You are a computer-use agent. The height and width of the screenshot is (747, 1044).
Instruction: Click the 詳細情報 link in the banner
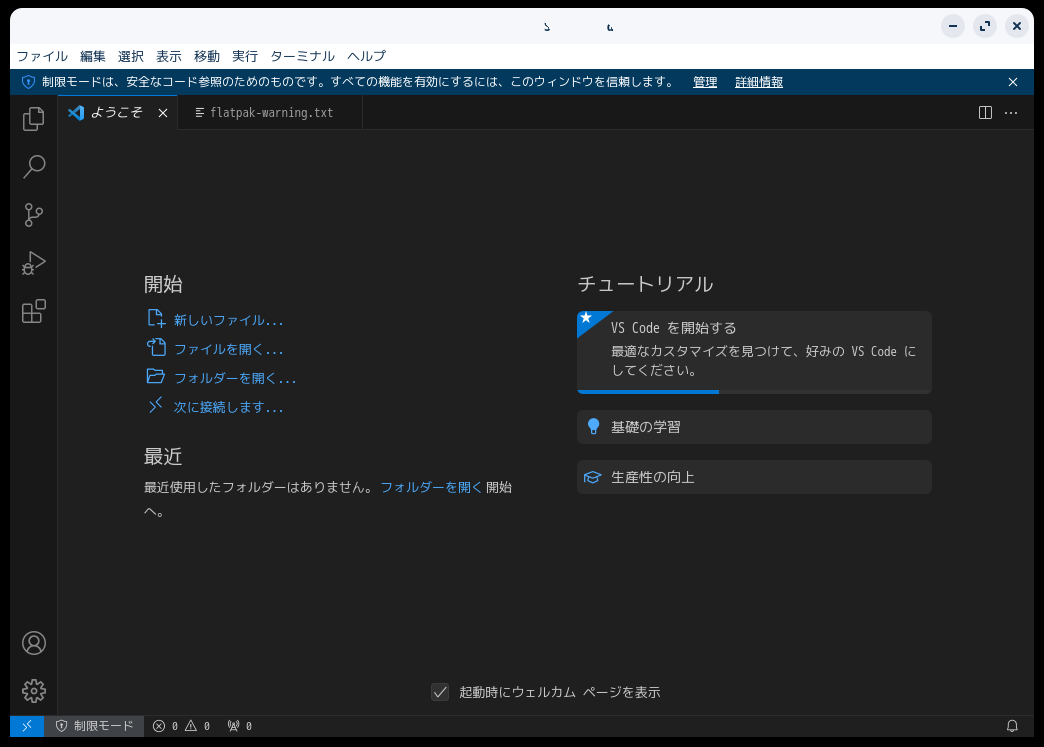[x=758, y=82]
